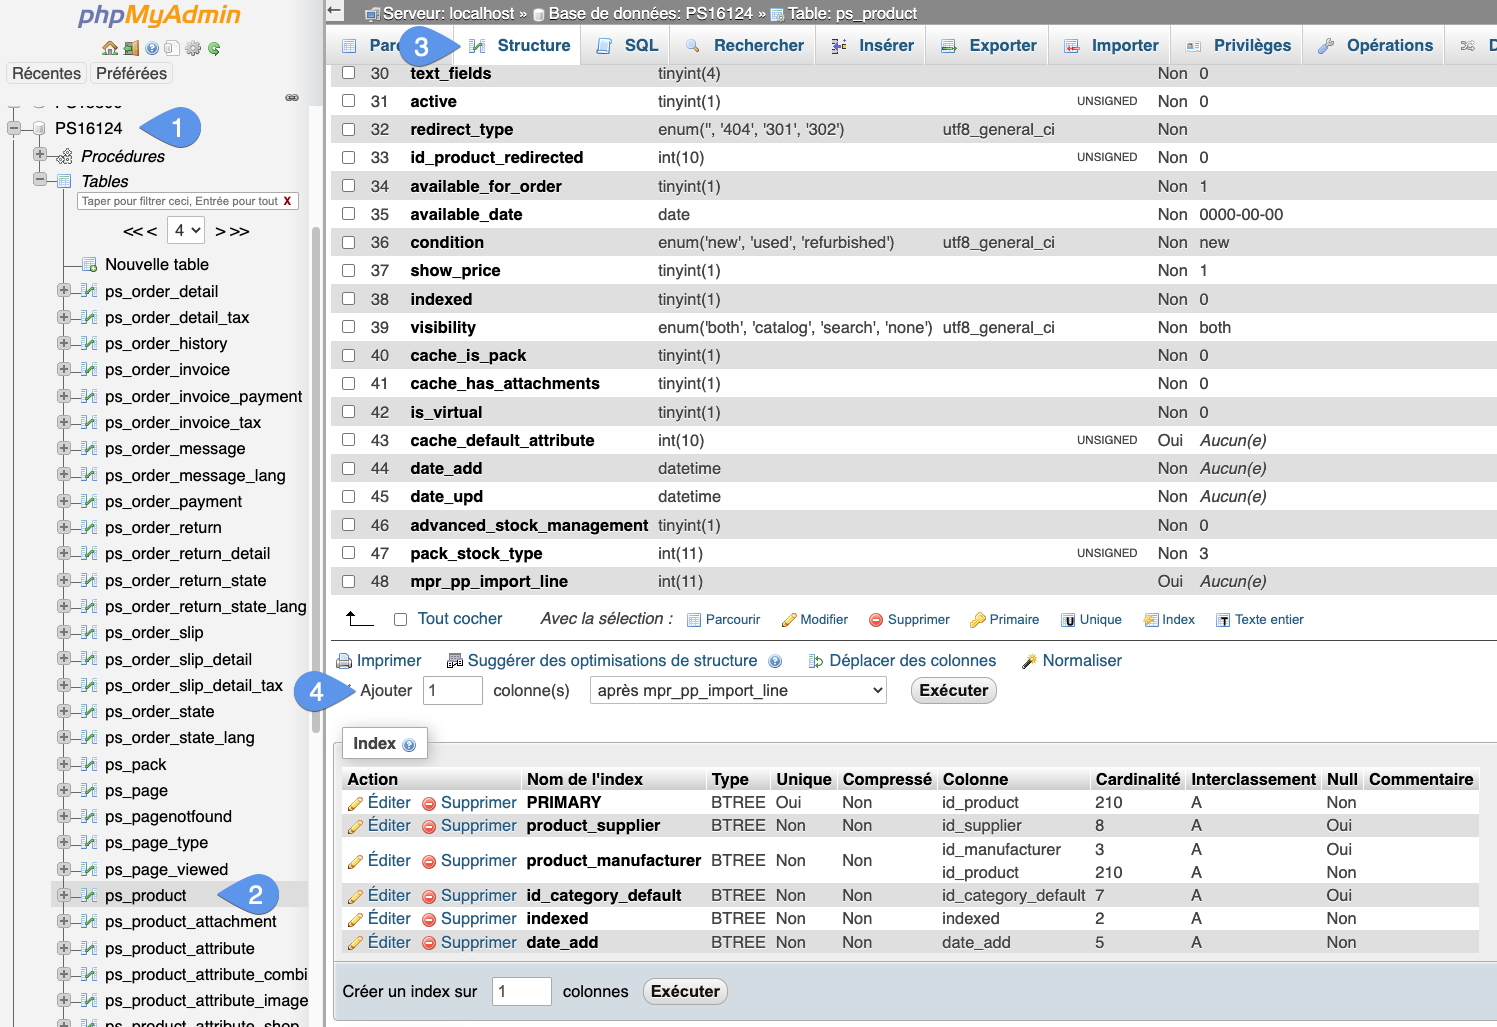Click the log out door icon
Screen dimensions: 1497x1027
(x=131, y=48)
